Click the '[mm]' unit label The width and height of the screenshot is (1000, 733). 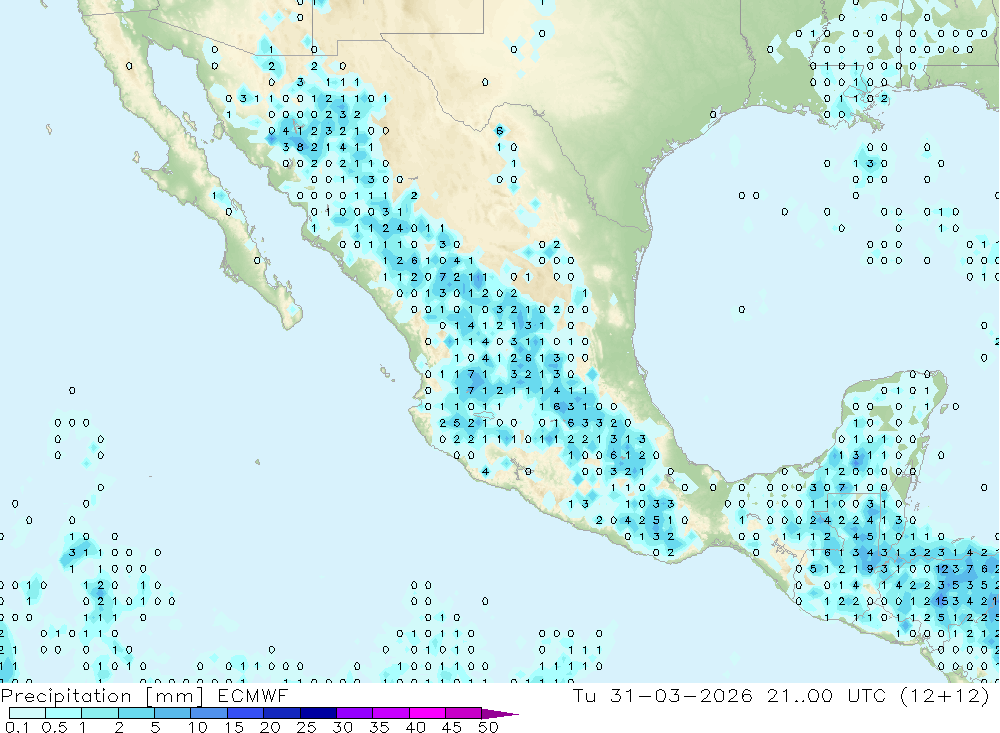click(175, 696)
